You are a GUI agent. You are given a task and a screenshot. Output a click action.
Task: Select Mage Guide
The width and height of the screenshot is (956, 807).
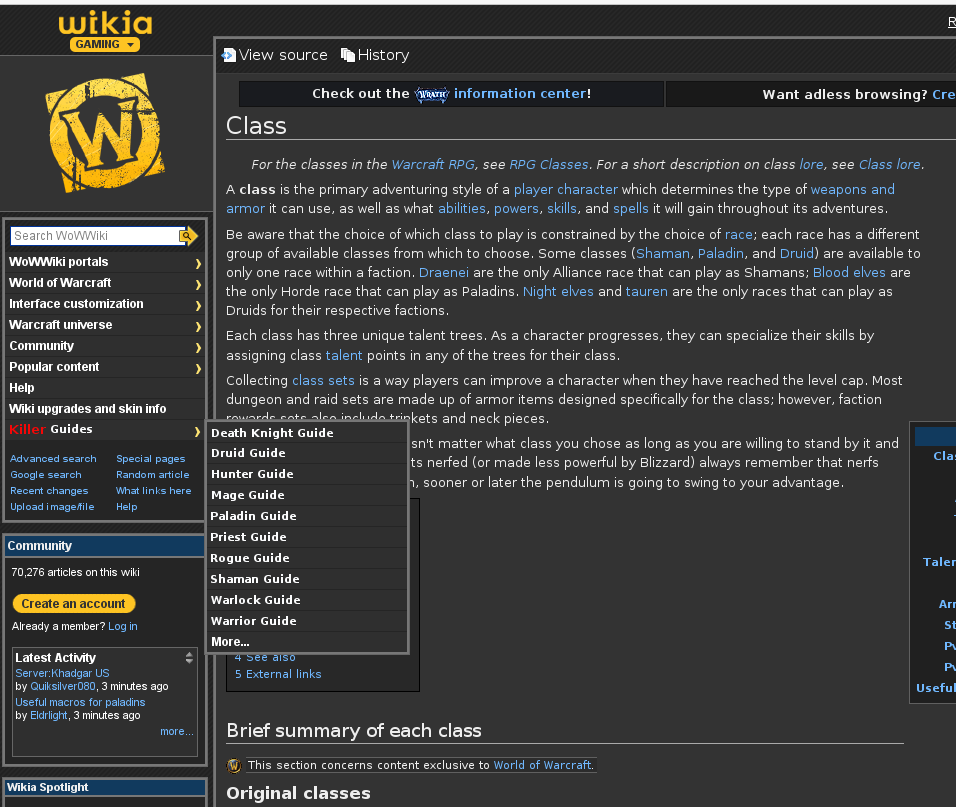tap(307, 495)
